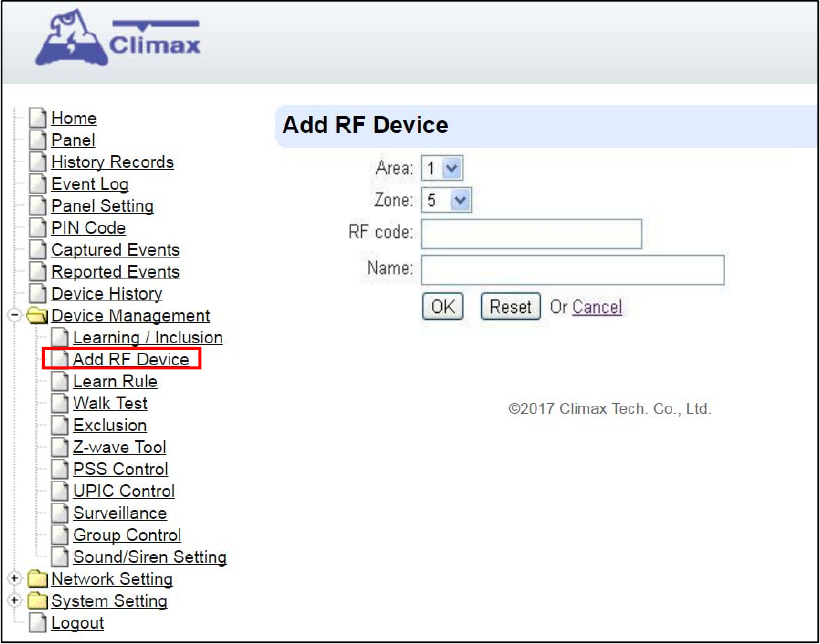Focus the RF code input field
The width and height of the screenshot is (820, 644).
pyautogui.click(x=531, y=234)
